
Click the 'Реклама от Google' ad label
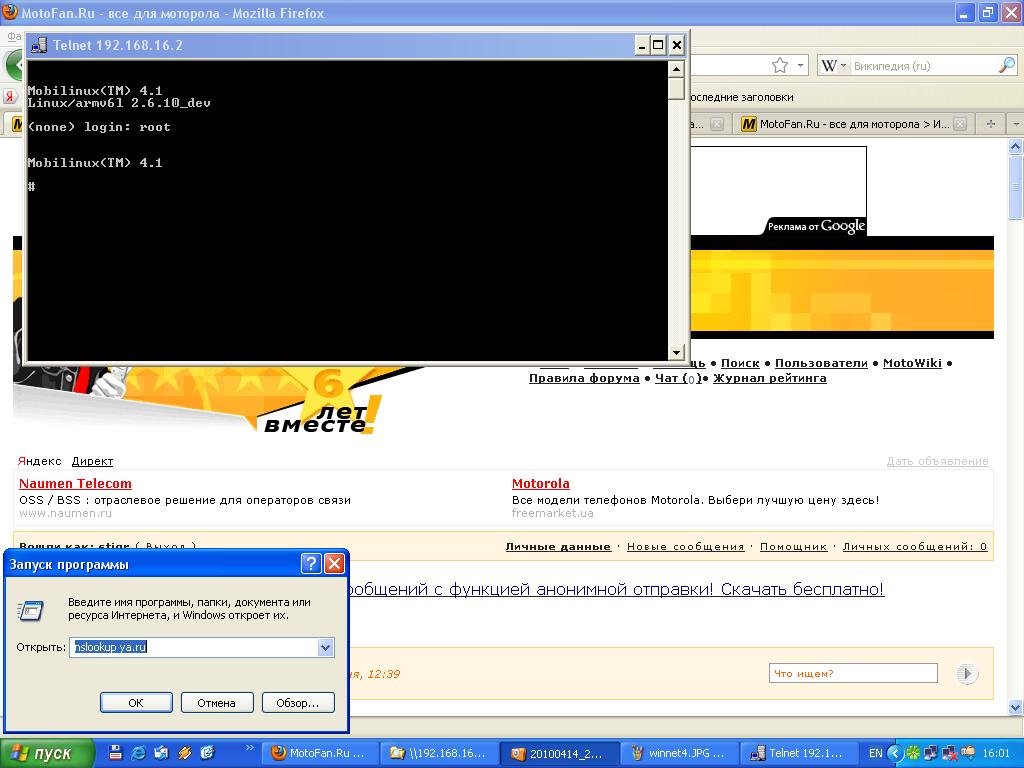tap(816, 226)
